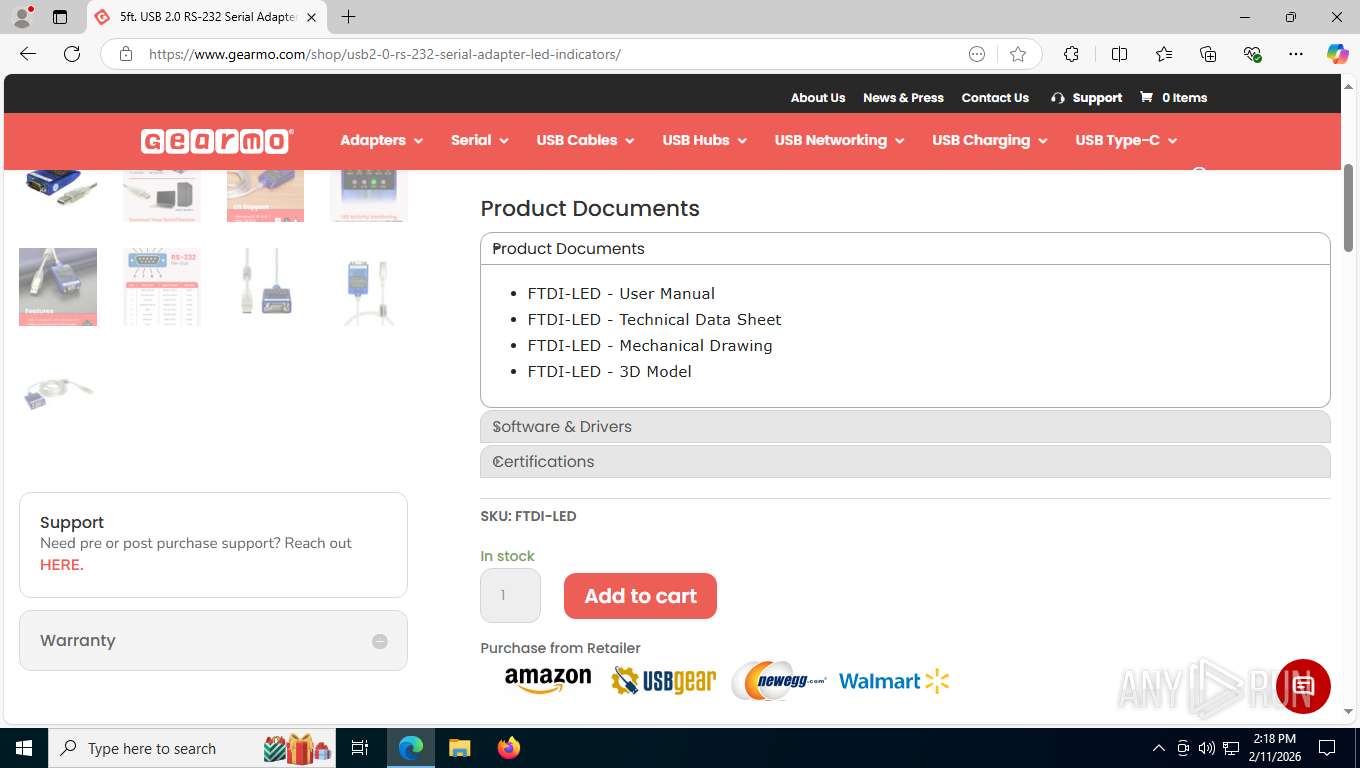The image size is (1360, 768).
Task: Open the volume control in the system tray
Action: coord(1207,748)
